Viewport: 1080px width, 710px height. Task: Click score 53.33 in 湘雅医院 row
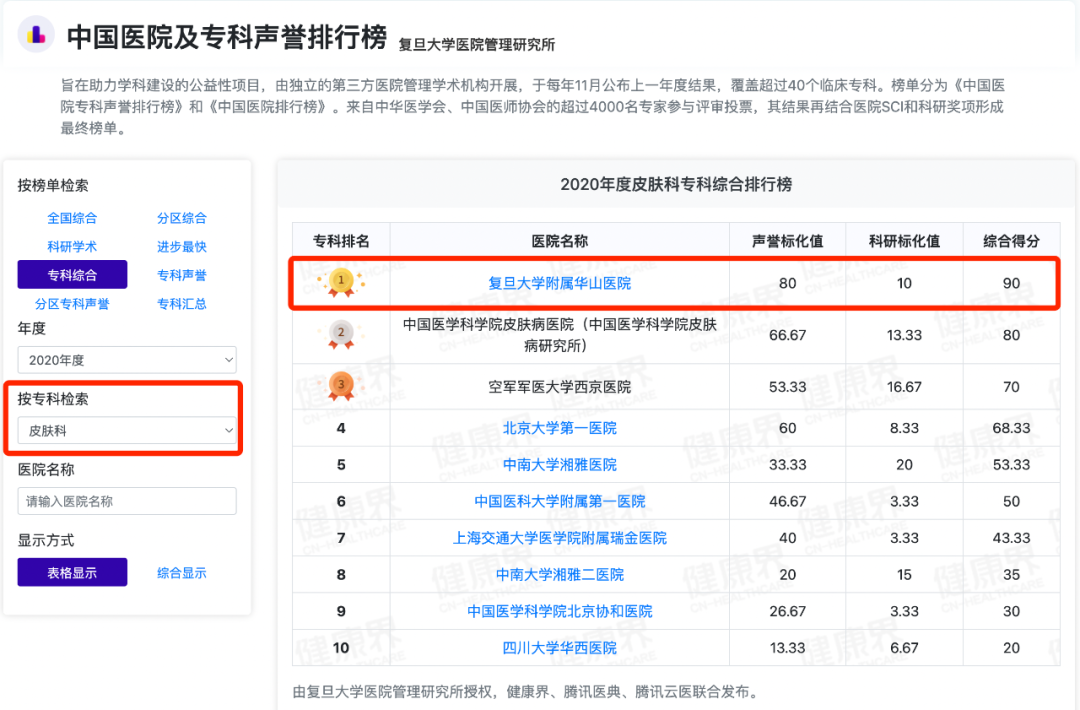[1011, 465]
